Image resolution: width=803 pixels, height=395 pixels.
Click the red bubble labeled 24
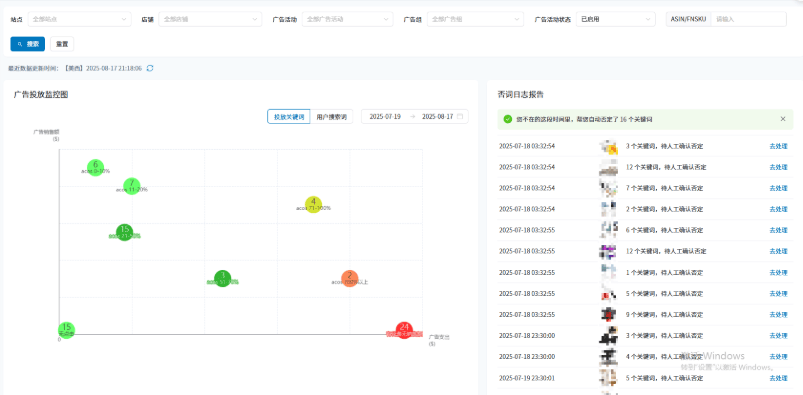click(x=405, y=330)
